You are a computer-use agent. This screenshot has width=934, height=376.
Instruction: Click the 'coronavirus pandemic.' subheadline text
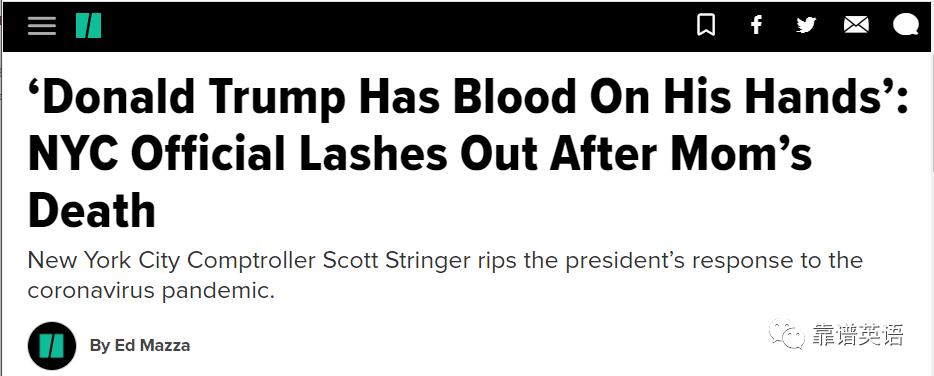coord(151,291)
